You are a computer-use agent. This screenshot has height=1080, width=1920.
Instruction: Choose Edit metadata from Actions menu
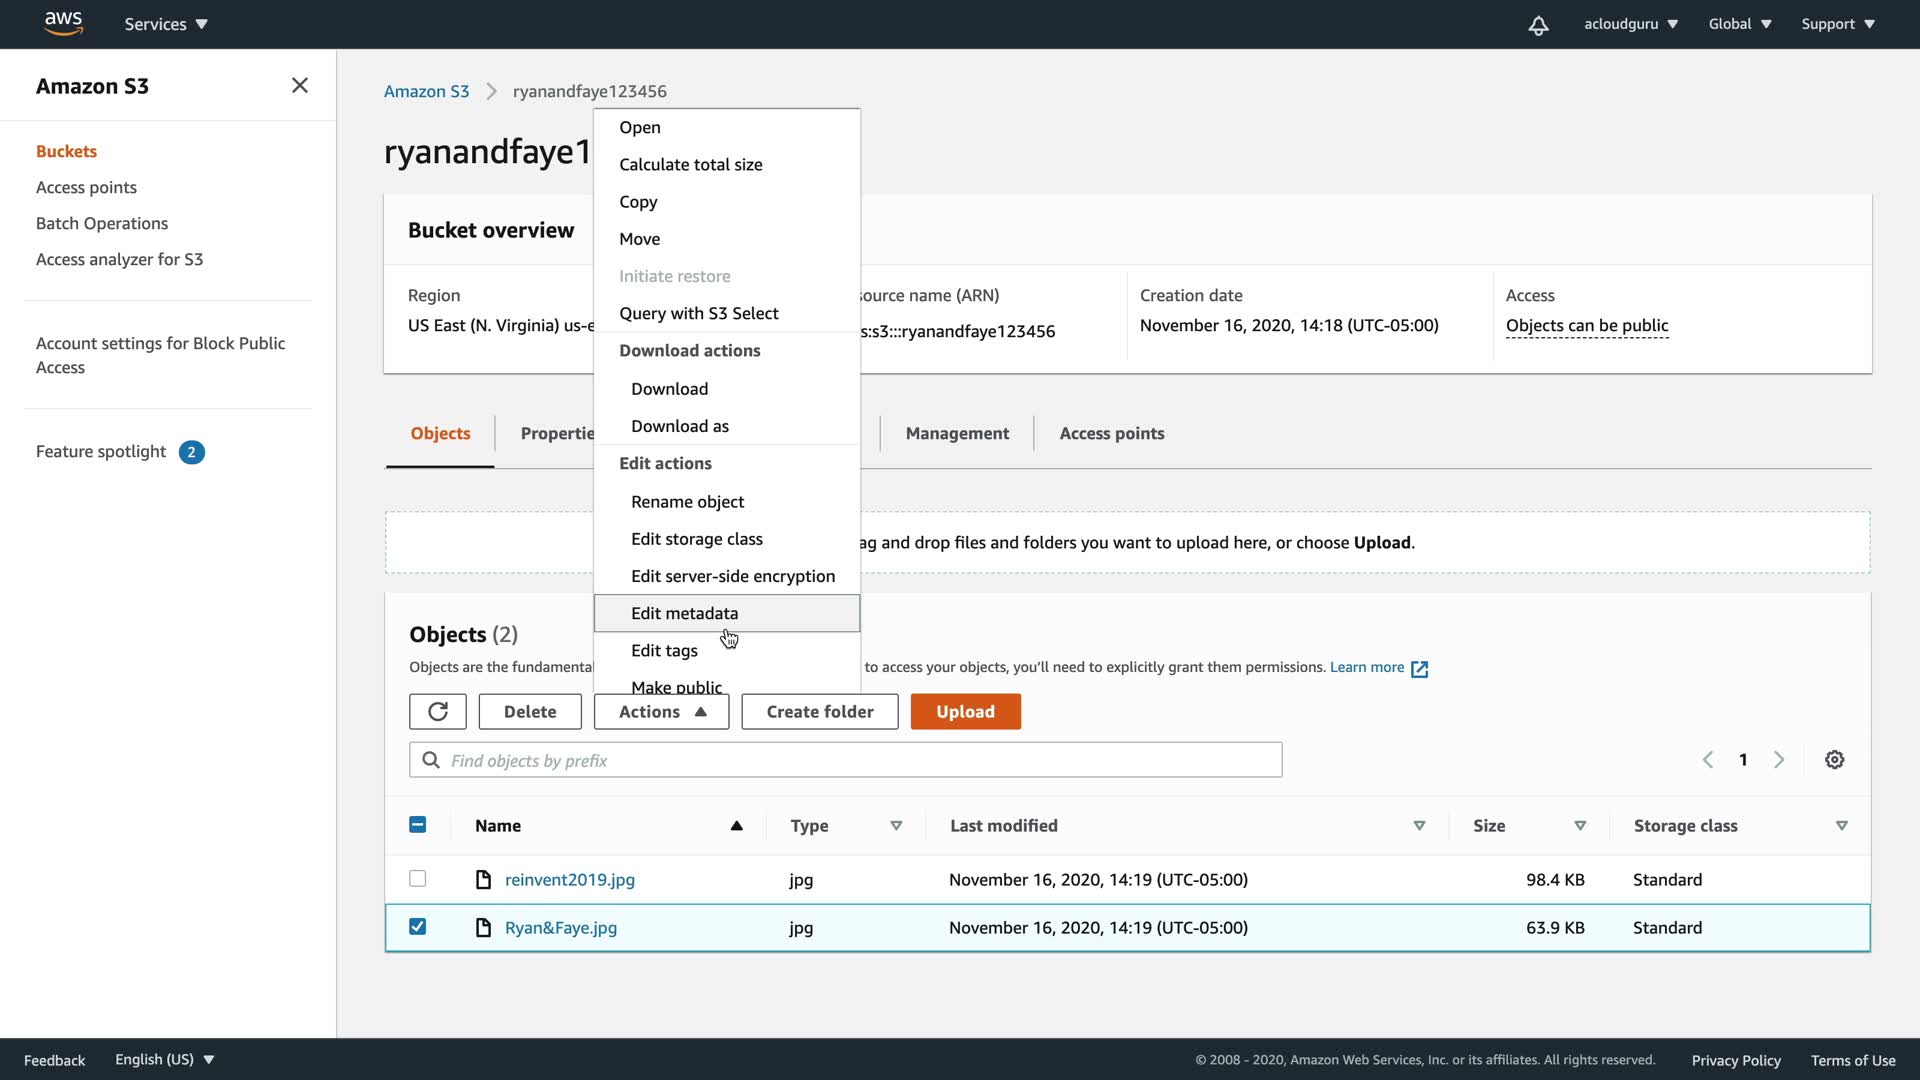pos(685,614)
